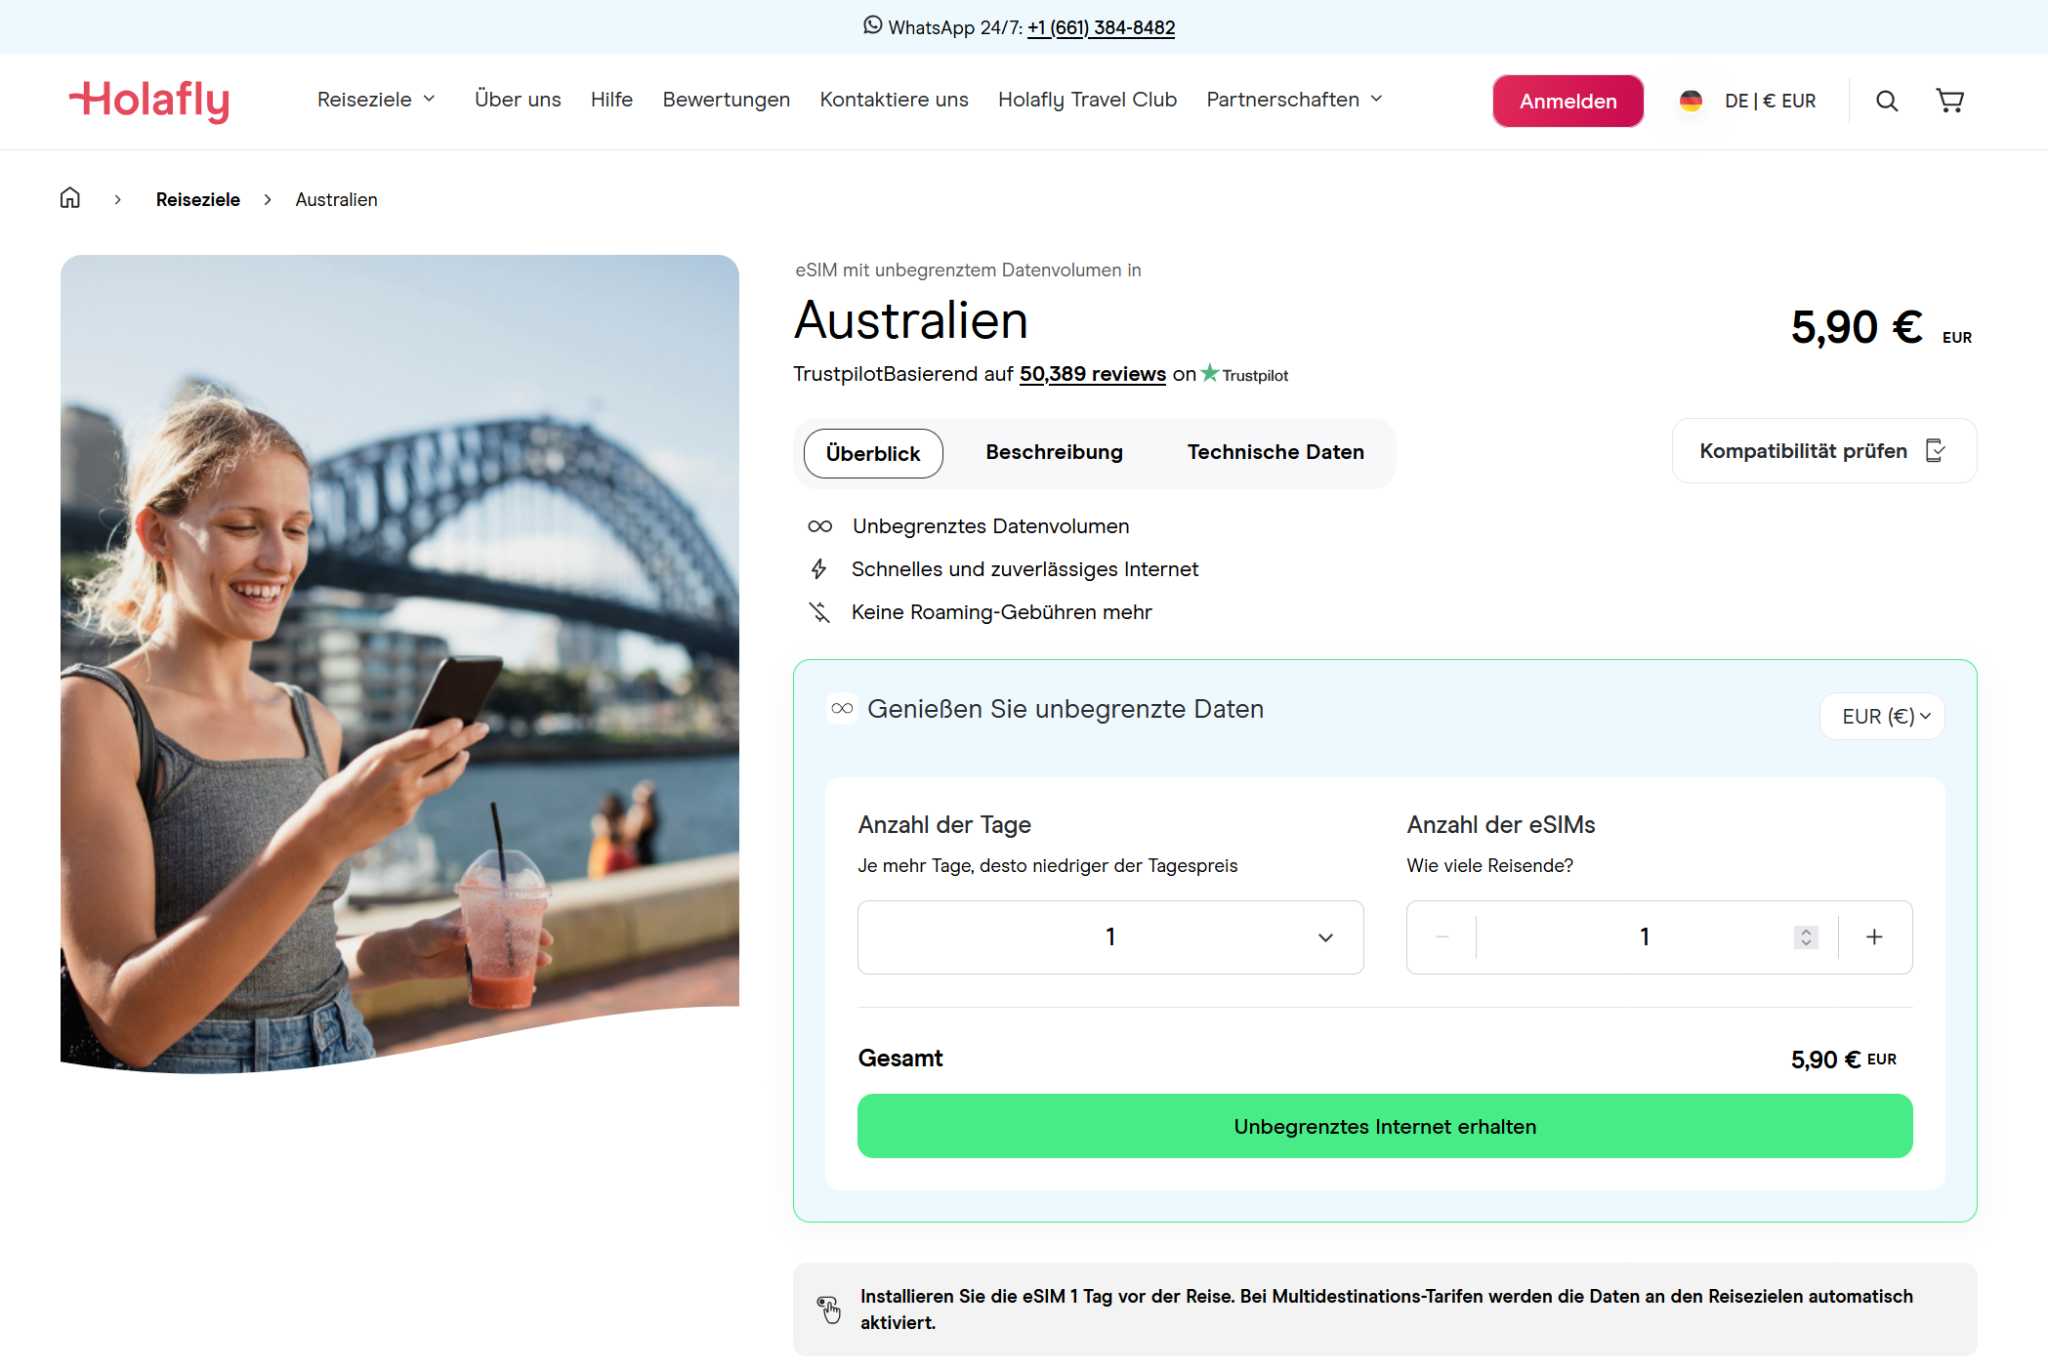Screen dimensions: 2048x1372
Task: Click the Holafly logo
Action: pyautogui.click(x=149, y=100)
